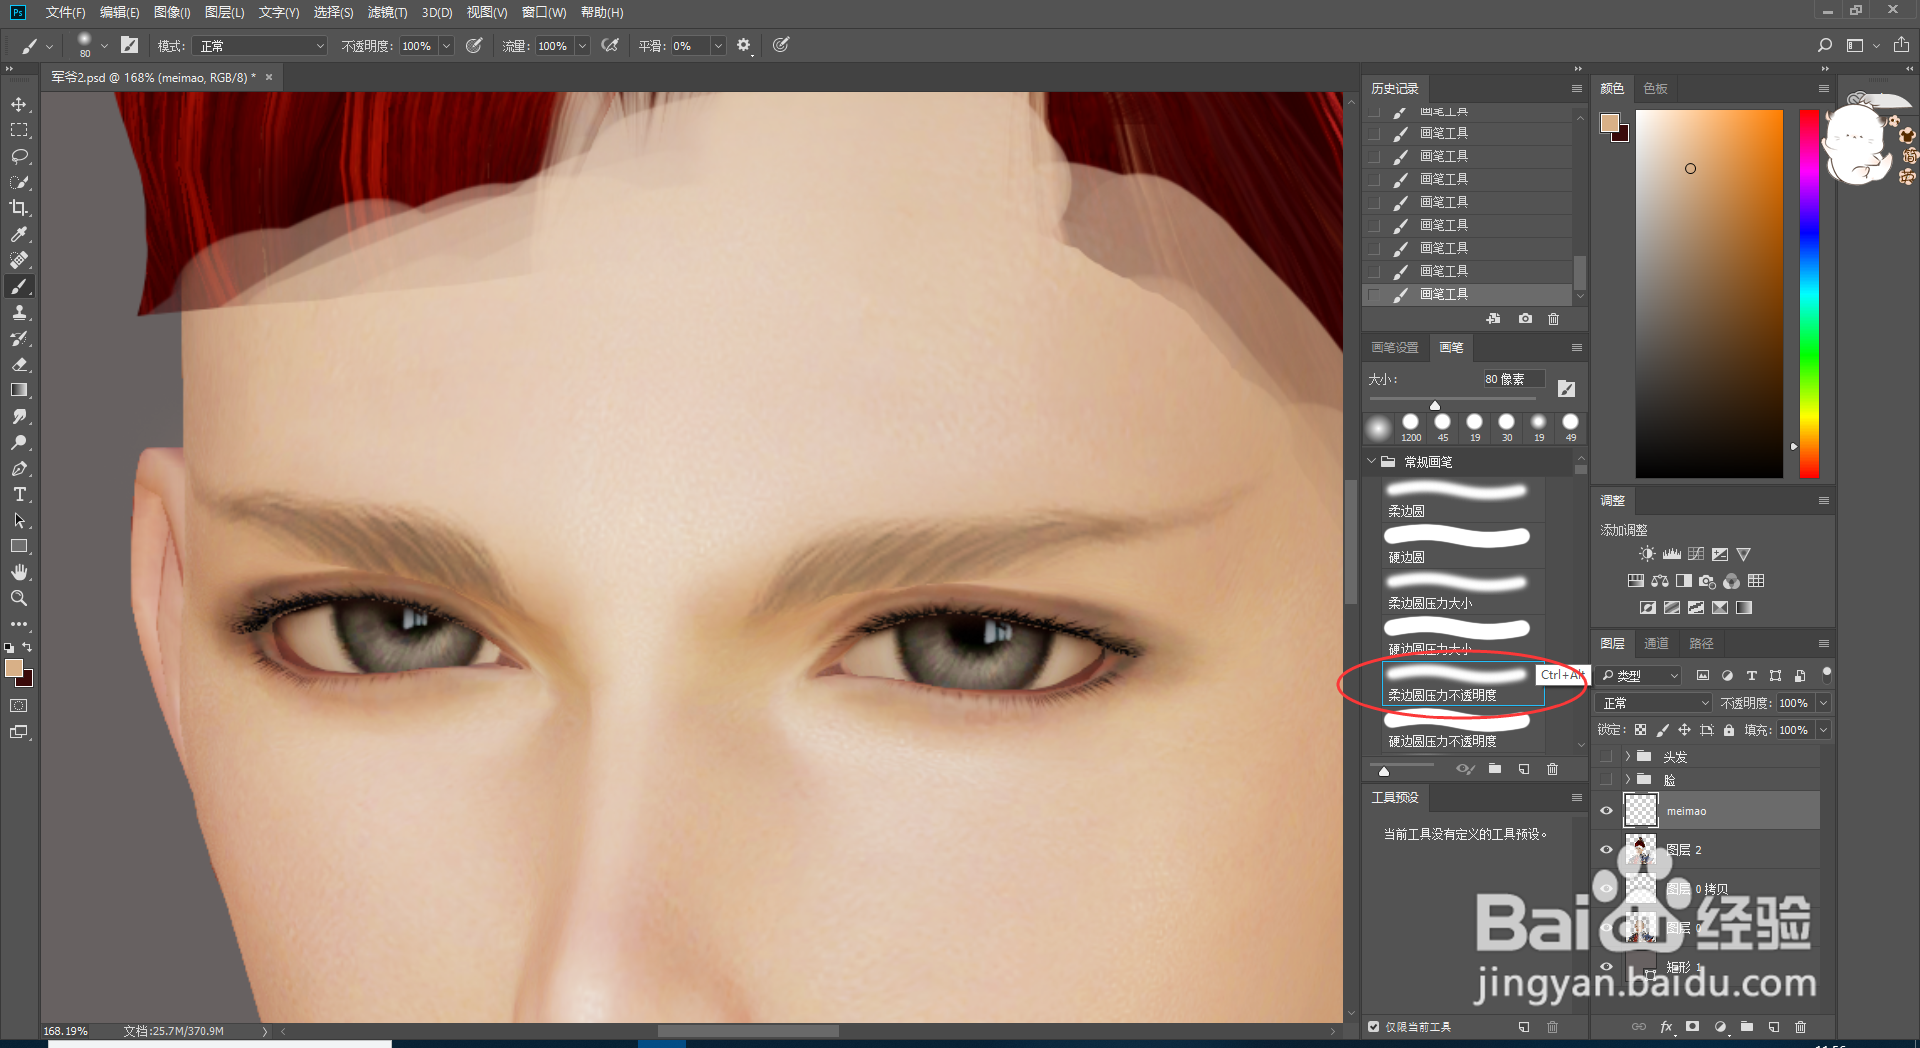Click the 80 像素 brush size field
The height and width of the screenshot is (1048, 1920).
pyautogui.click(x=1513, y=379)
